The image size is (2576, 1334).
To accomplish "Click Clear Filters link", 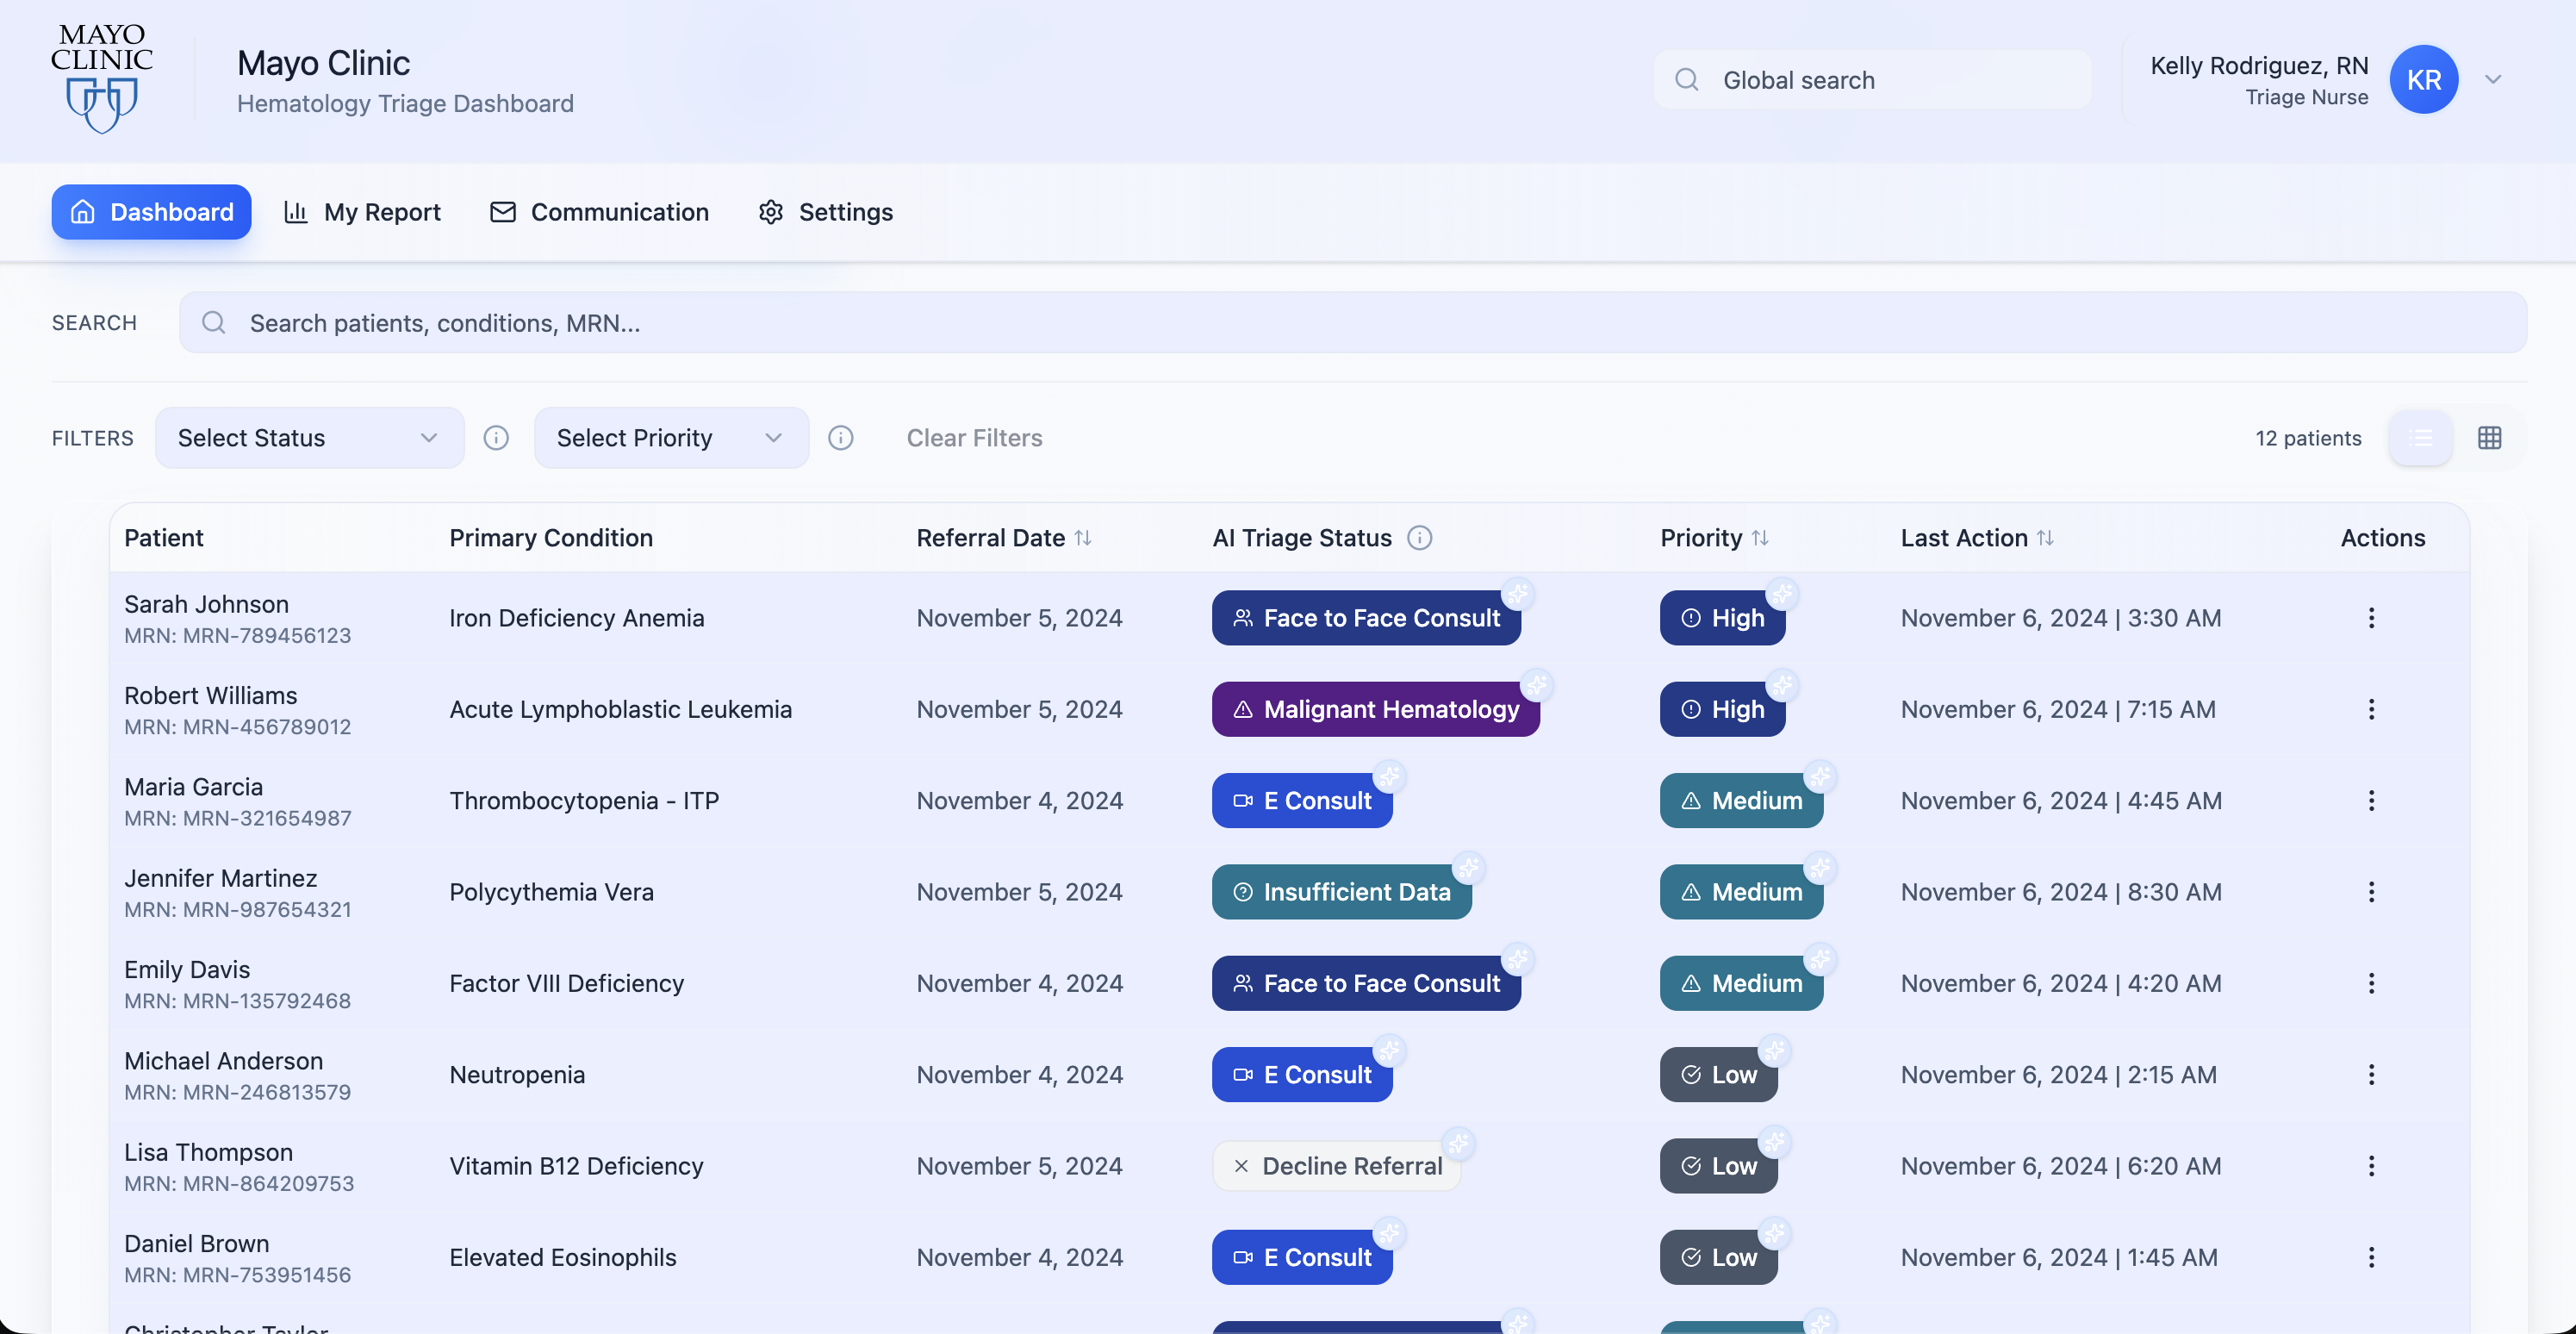I will point(974,438).
